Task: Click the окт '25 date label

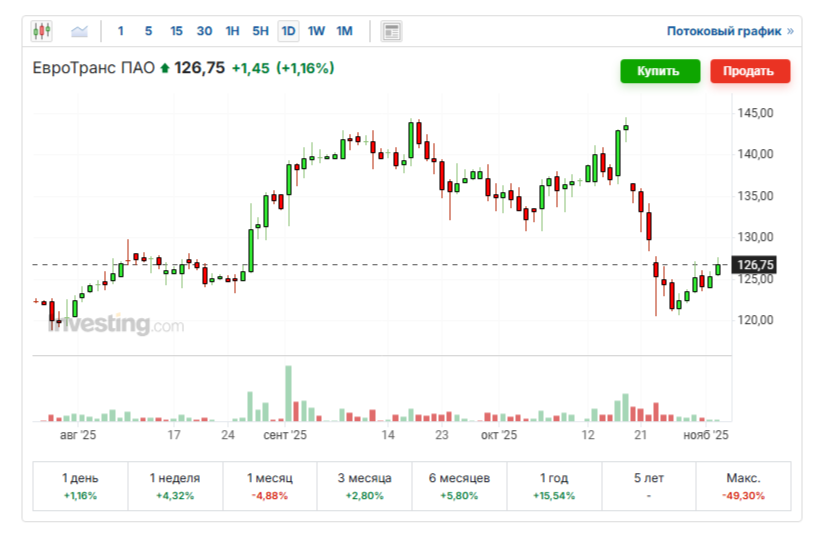Action: click(498, 434)
